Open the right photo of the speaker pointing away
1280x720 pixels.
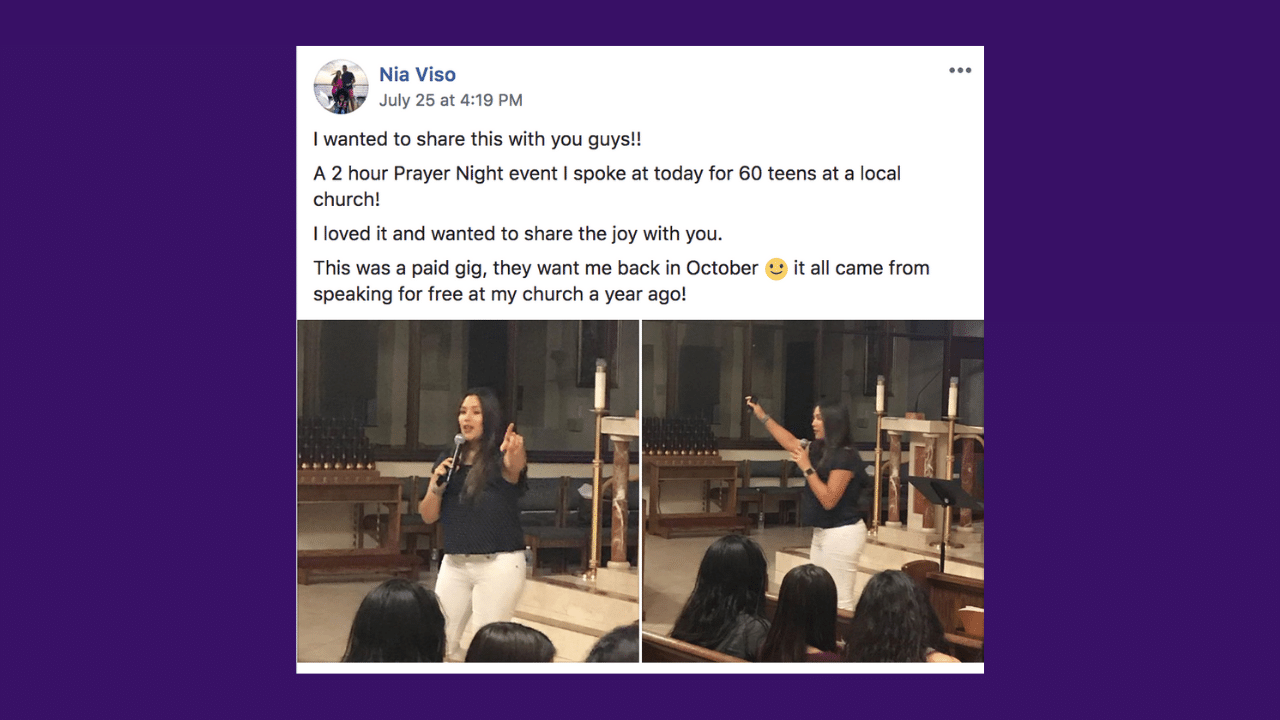(x=813, y=491)
